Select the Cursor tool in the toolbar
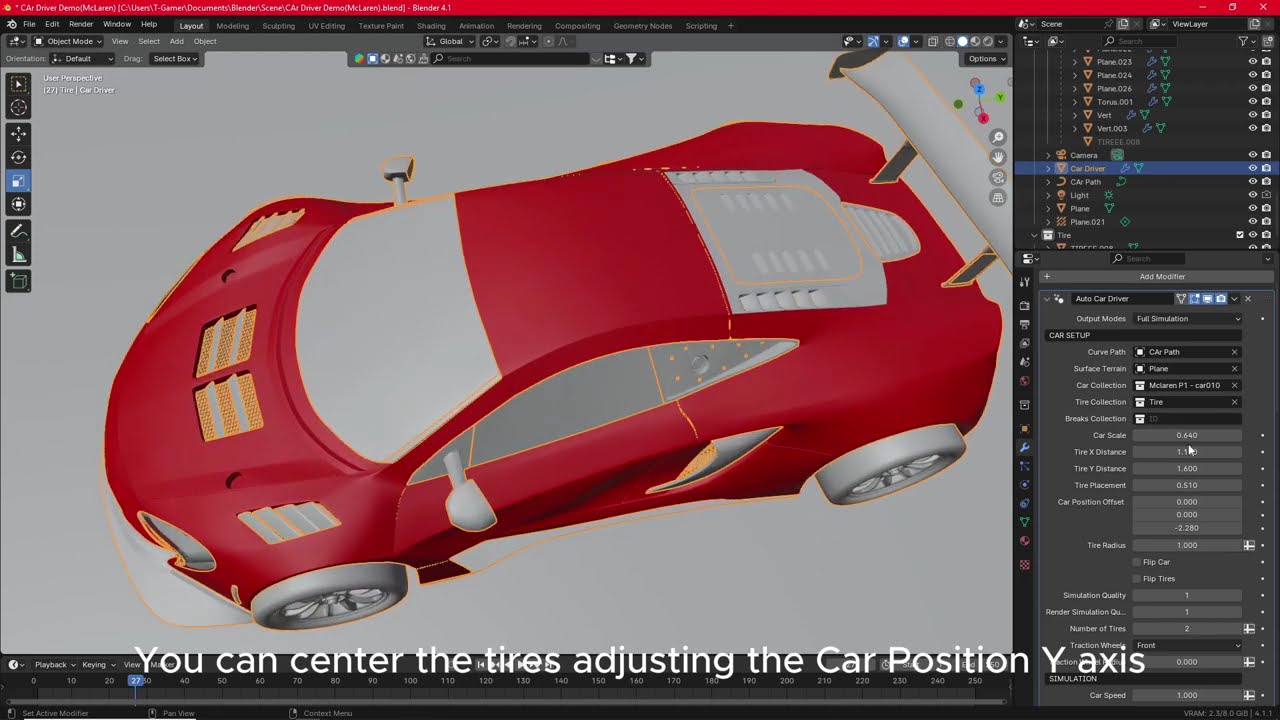The image size is (1280, 720). coord(19,108)
